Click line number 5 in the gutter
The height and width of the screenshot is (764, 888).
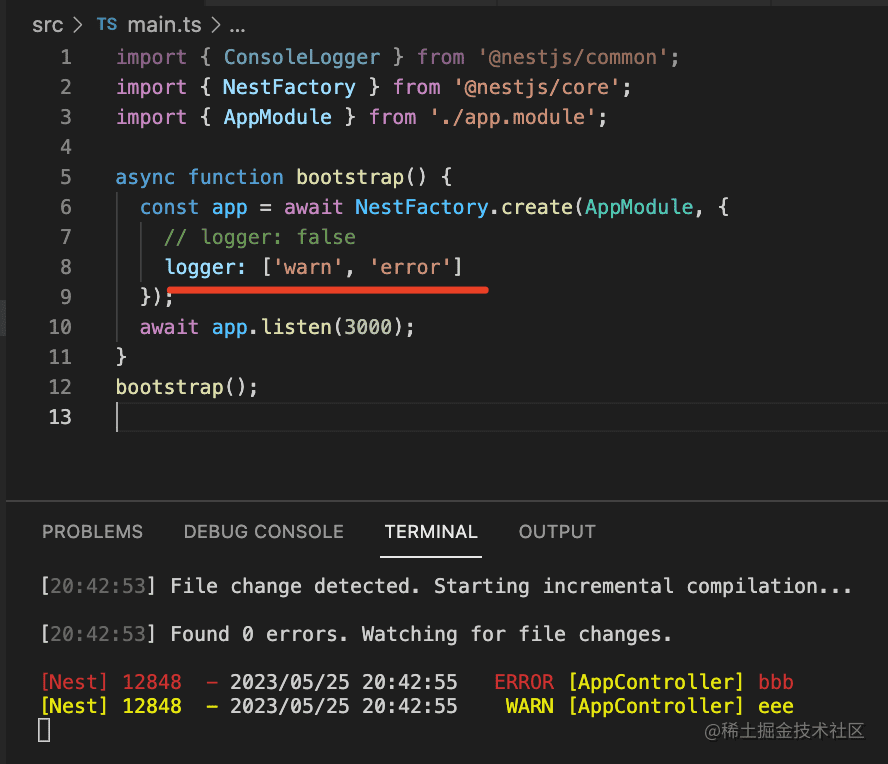point(65,177)
